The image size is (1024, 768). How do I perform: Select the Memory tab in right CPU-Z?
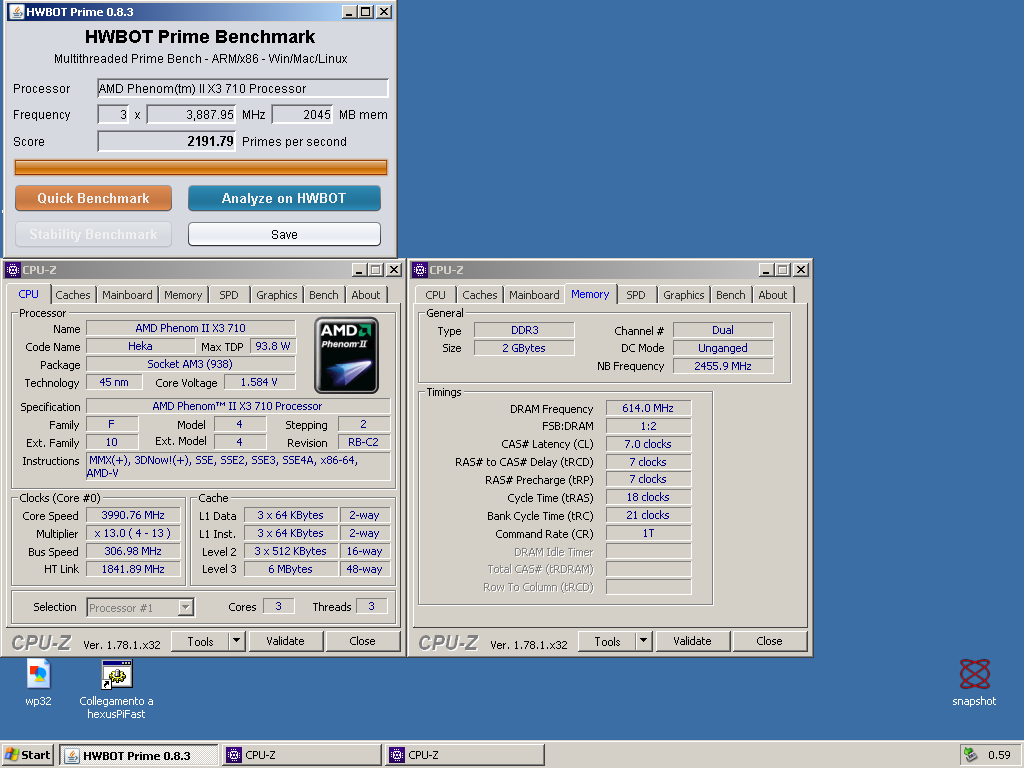[590, 295]
